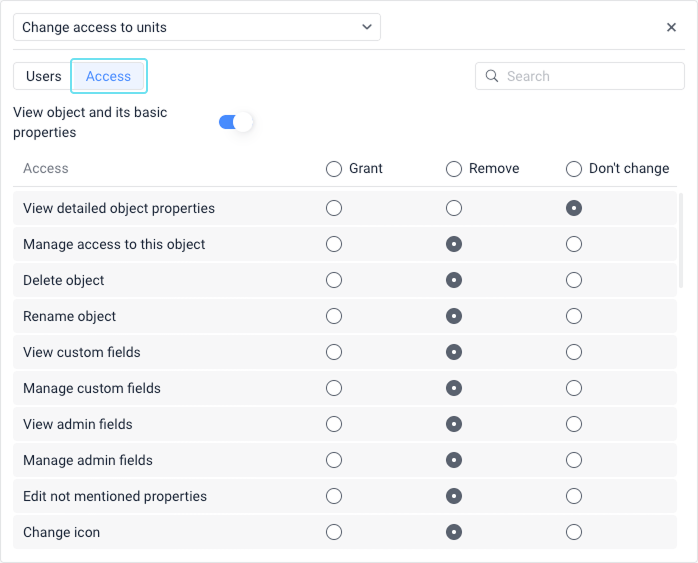This screenshot has height=563, width=698.
Task: Select Remove radio in the header row
Action: pos(454,169)
